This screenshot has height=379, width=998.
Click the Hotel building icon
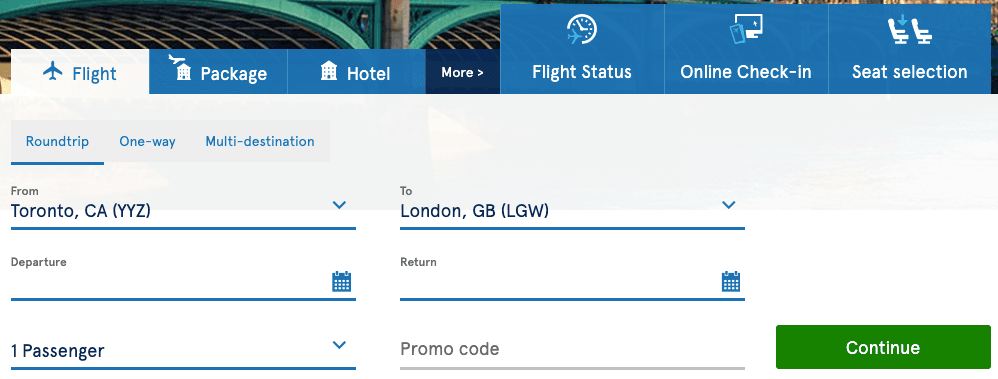click(x=329, y=71)
